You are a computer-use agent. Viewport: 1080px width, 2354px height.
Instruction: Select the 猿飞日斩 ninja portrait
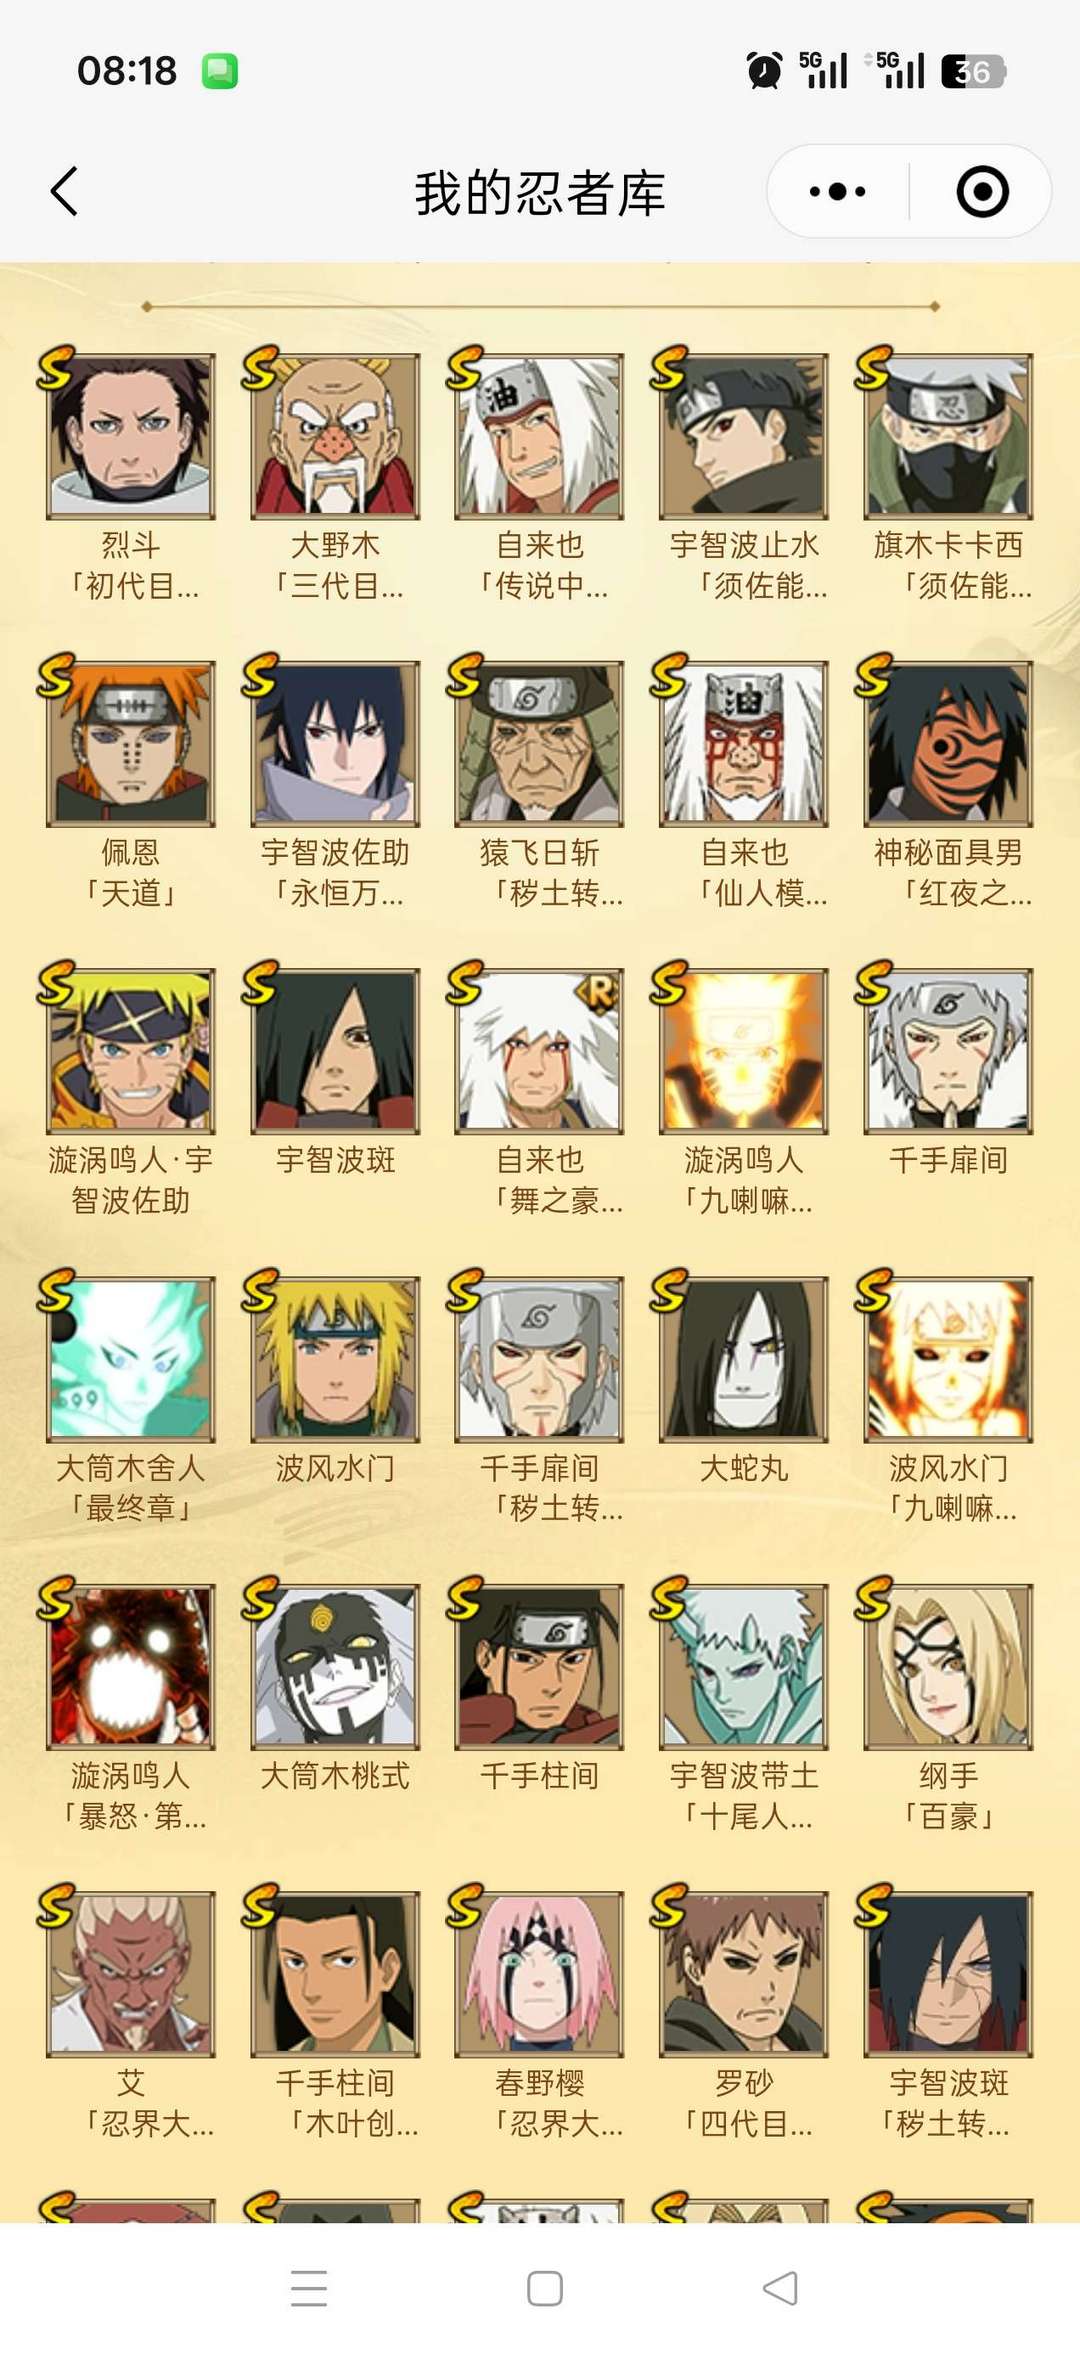point(539,743)
